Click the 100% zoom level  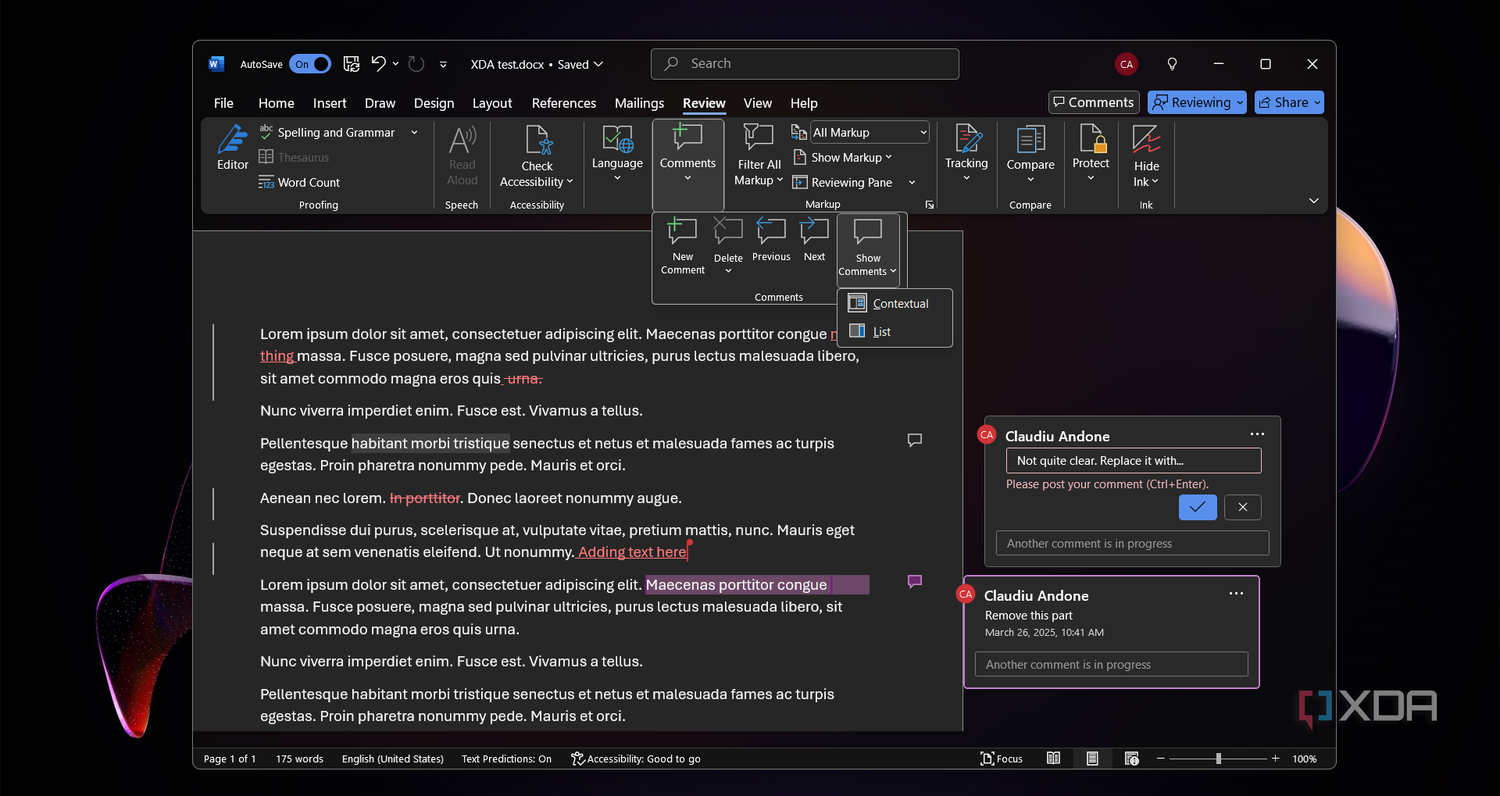(1304, 759)
